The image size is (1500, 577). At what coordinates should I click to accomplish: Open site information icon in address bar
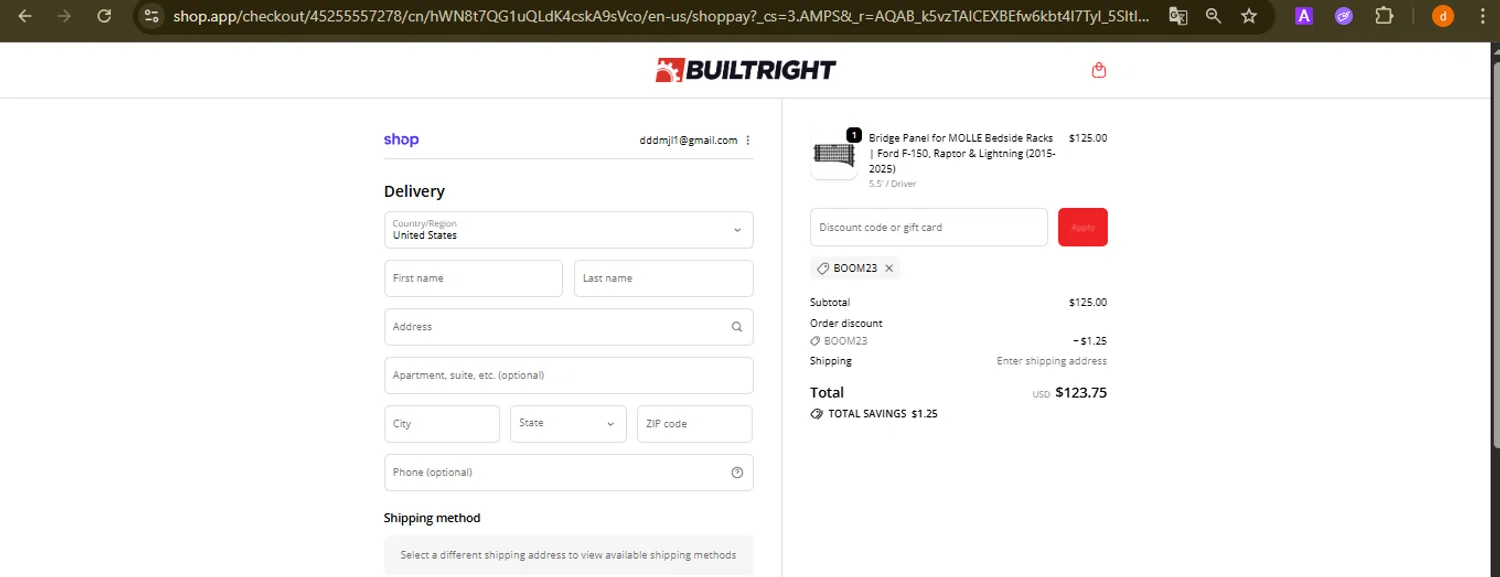point(151,16)
